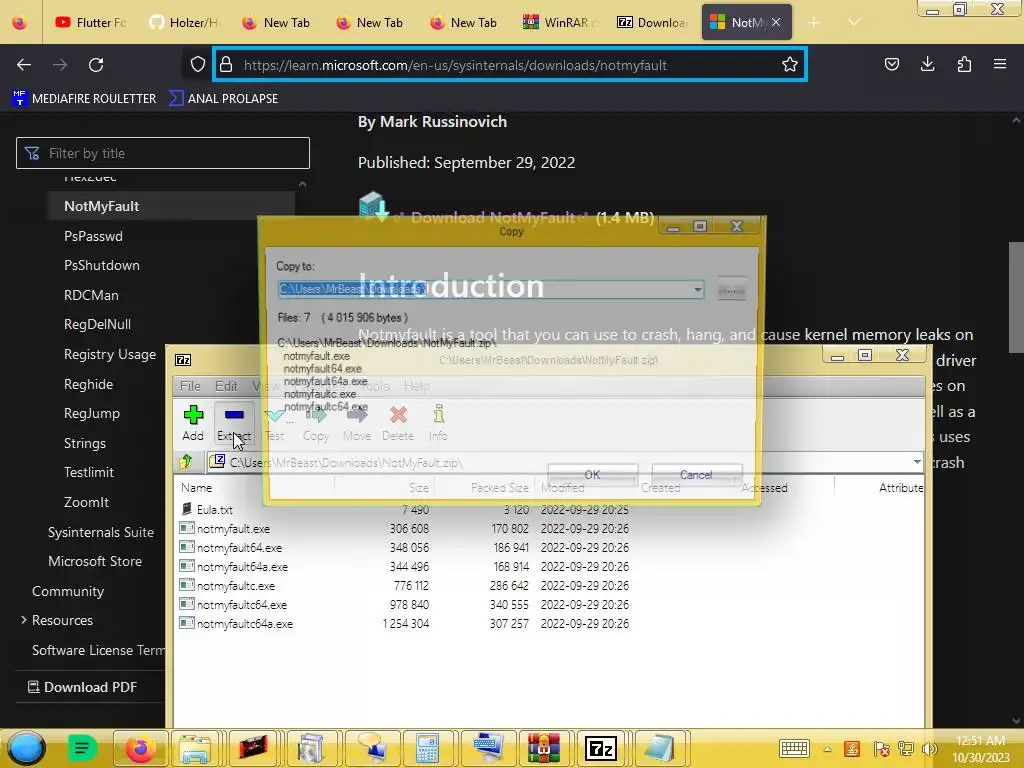The image size is (1024, 768).
Task: Select Eula.txt in 7-Zip list
Action: [215, 509]
